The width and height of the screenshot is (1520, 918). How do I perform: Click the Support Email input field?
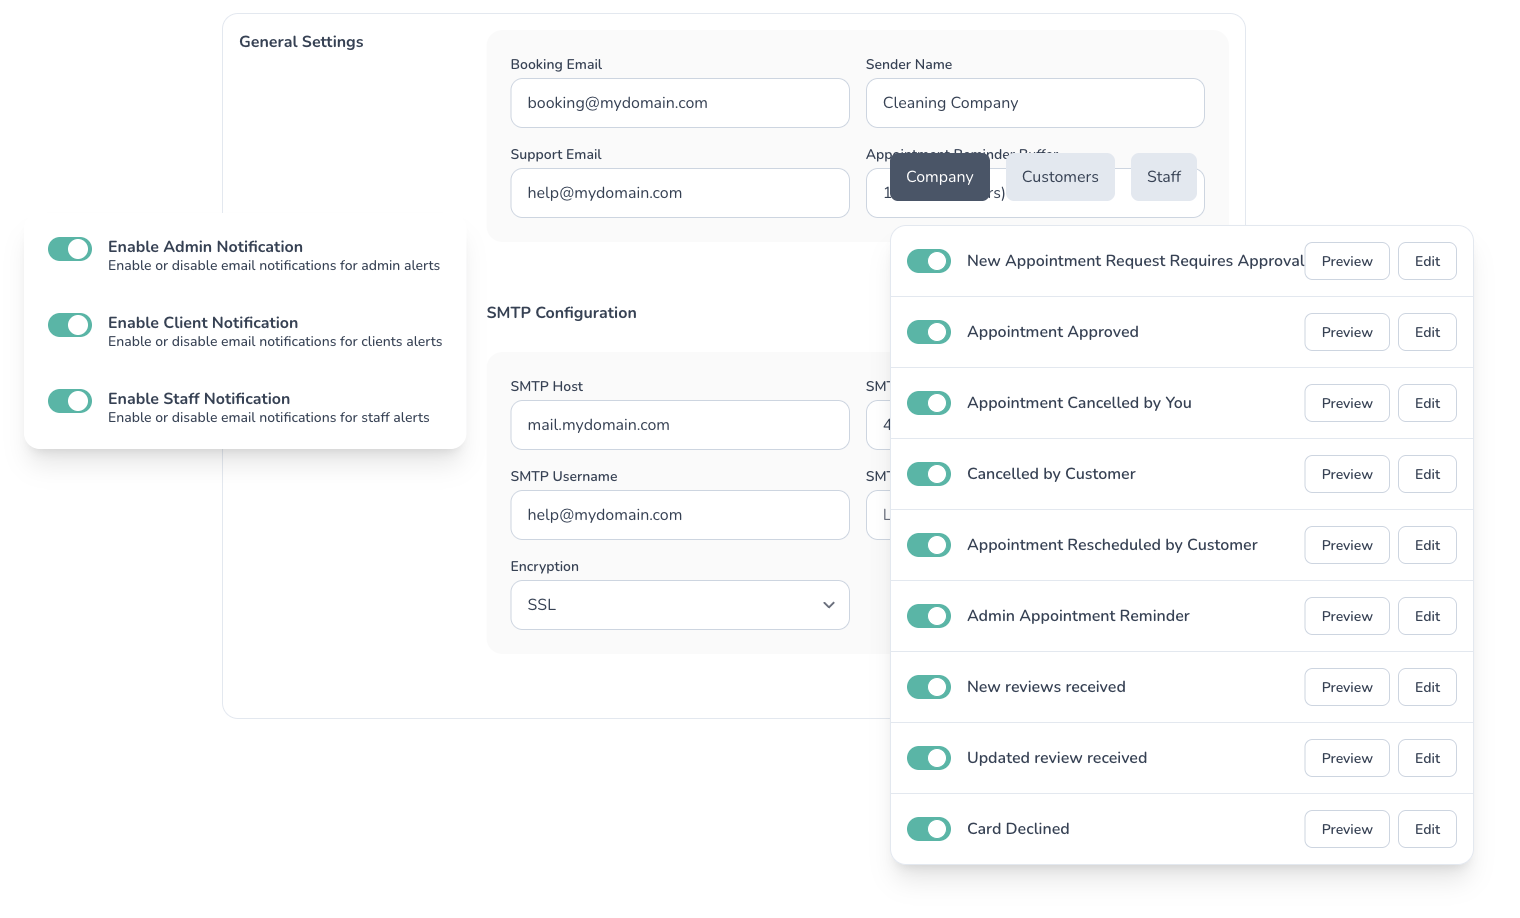[x=680, y=193]
